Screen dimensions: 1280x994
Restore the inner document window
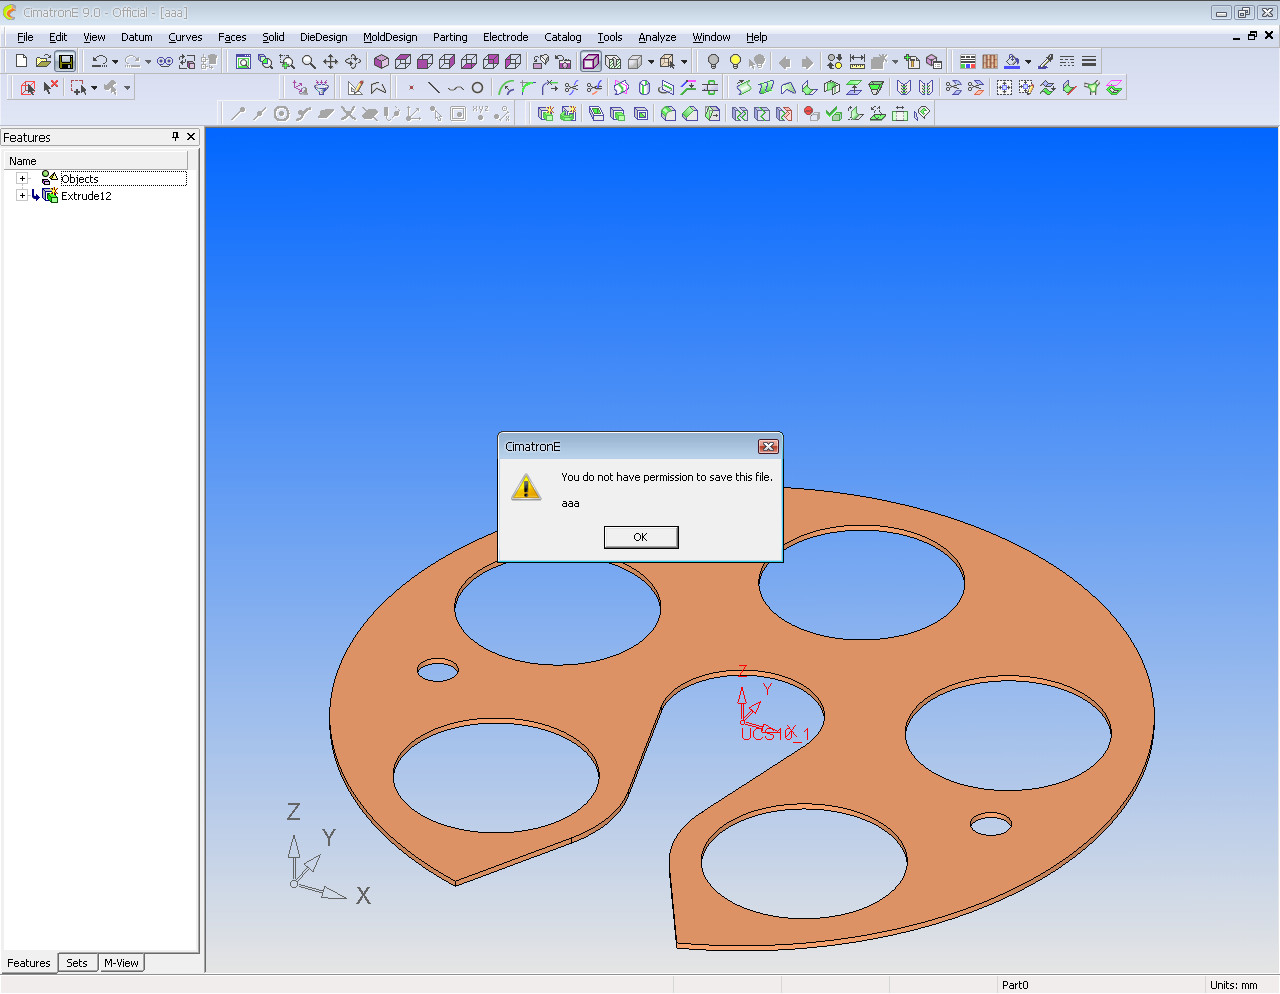coord(1252,35)
